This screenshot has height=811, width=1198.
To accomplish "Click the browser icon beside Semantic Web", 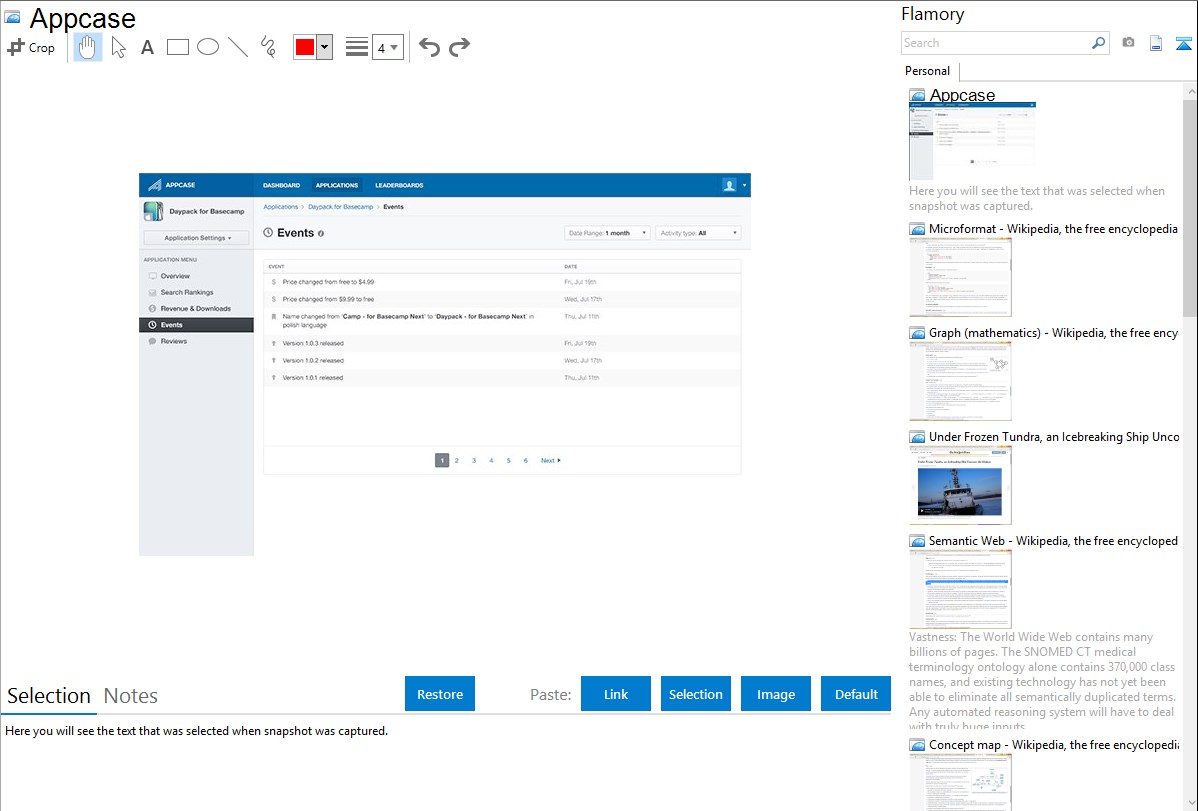I will [x=917, y=540].
